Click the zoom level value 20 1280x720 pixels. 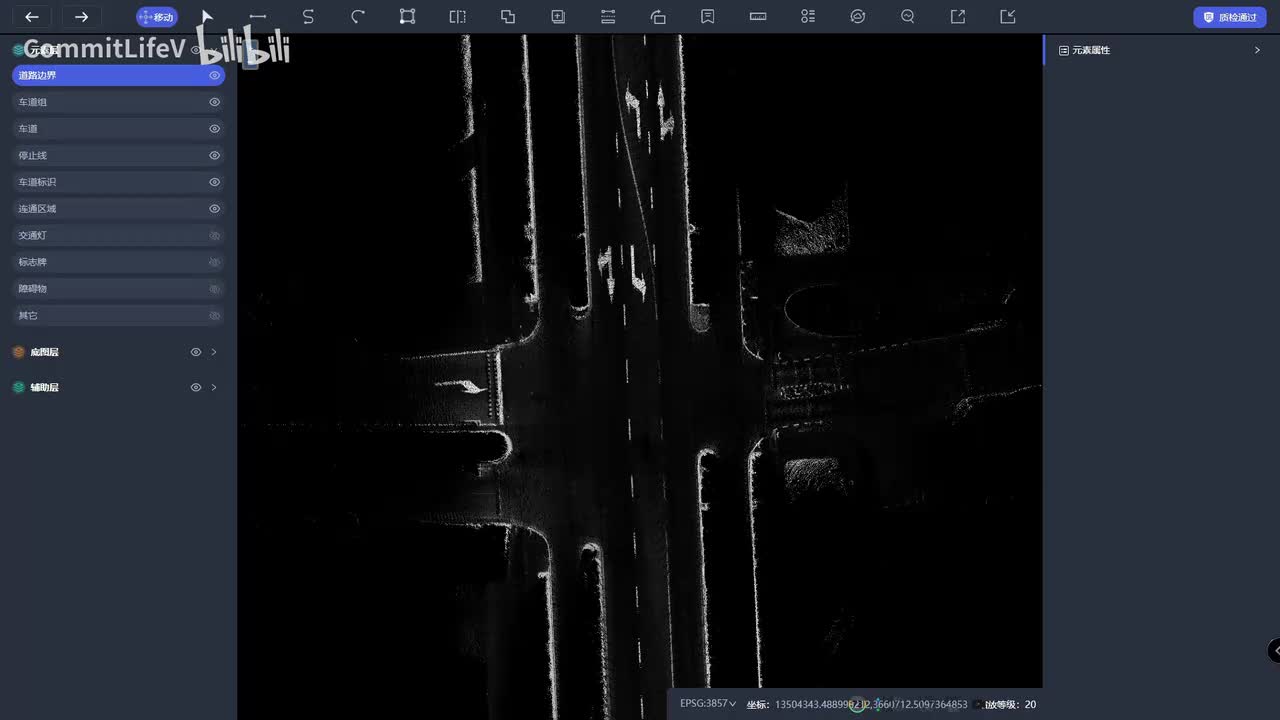[1030, 705]
